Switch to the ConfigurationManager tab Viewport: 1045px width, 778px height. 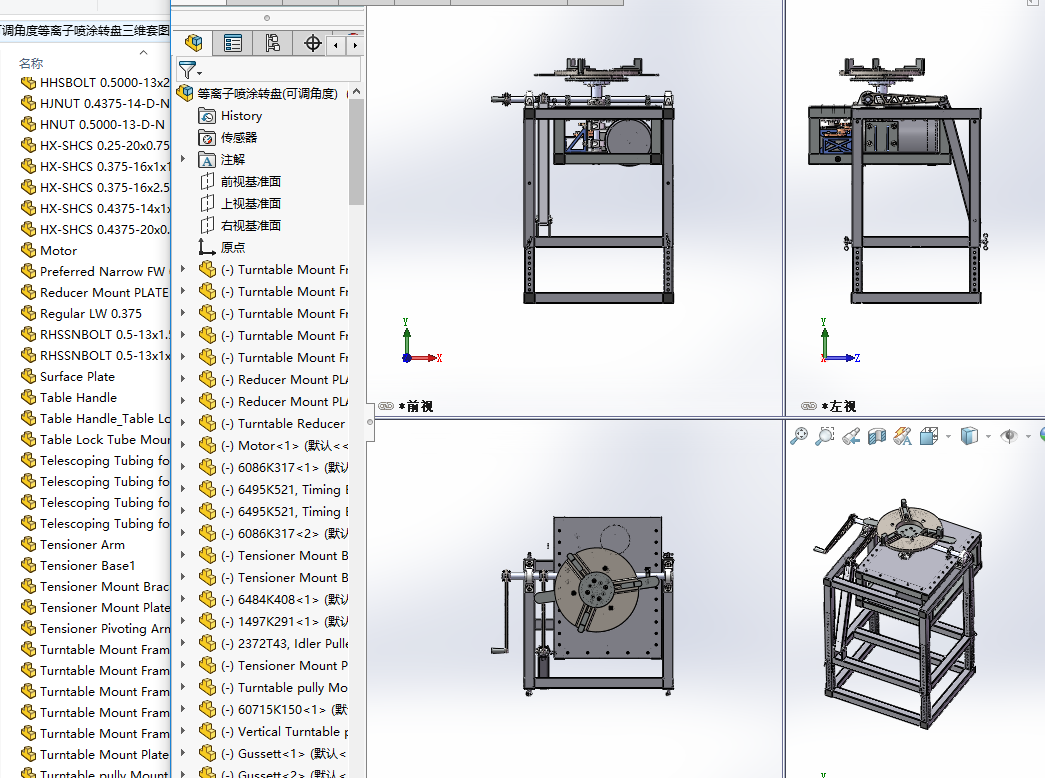(273, 43)
